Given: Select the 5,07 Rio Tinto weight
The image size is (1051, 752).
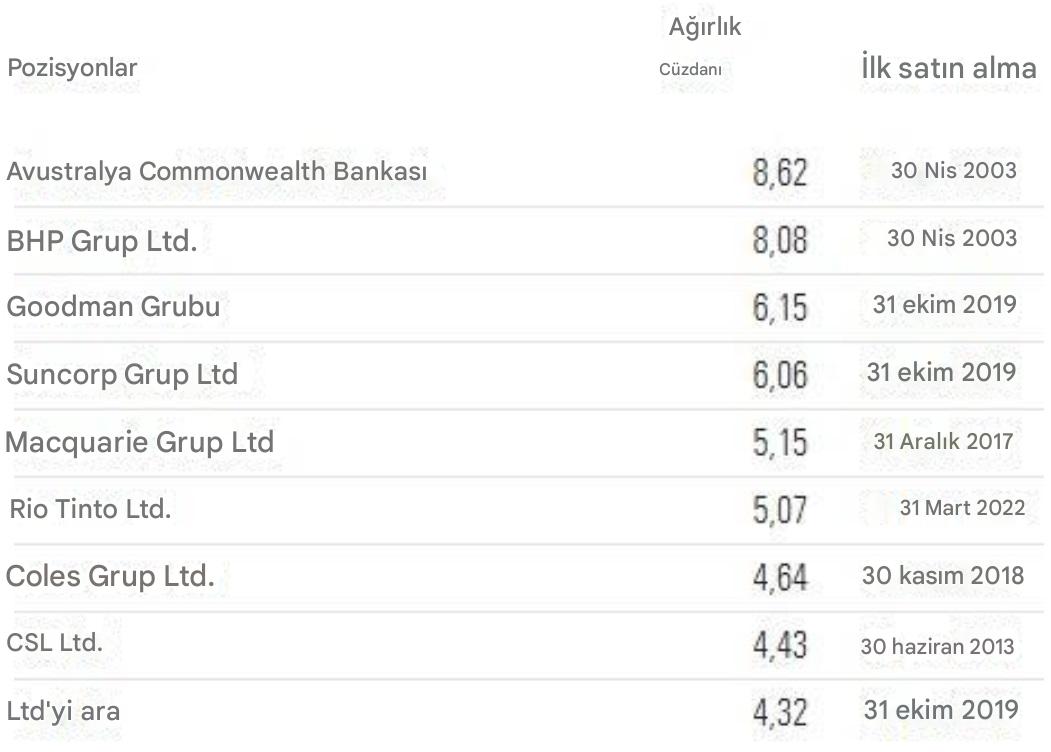Looking at the screenshot, I should pos(780,510).
